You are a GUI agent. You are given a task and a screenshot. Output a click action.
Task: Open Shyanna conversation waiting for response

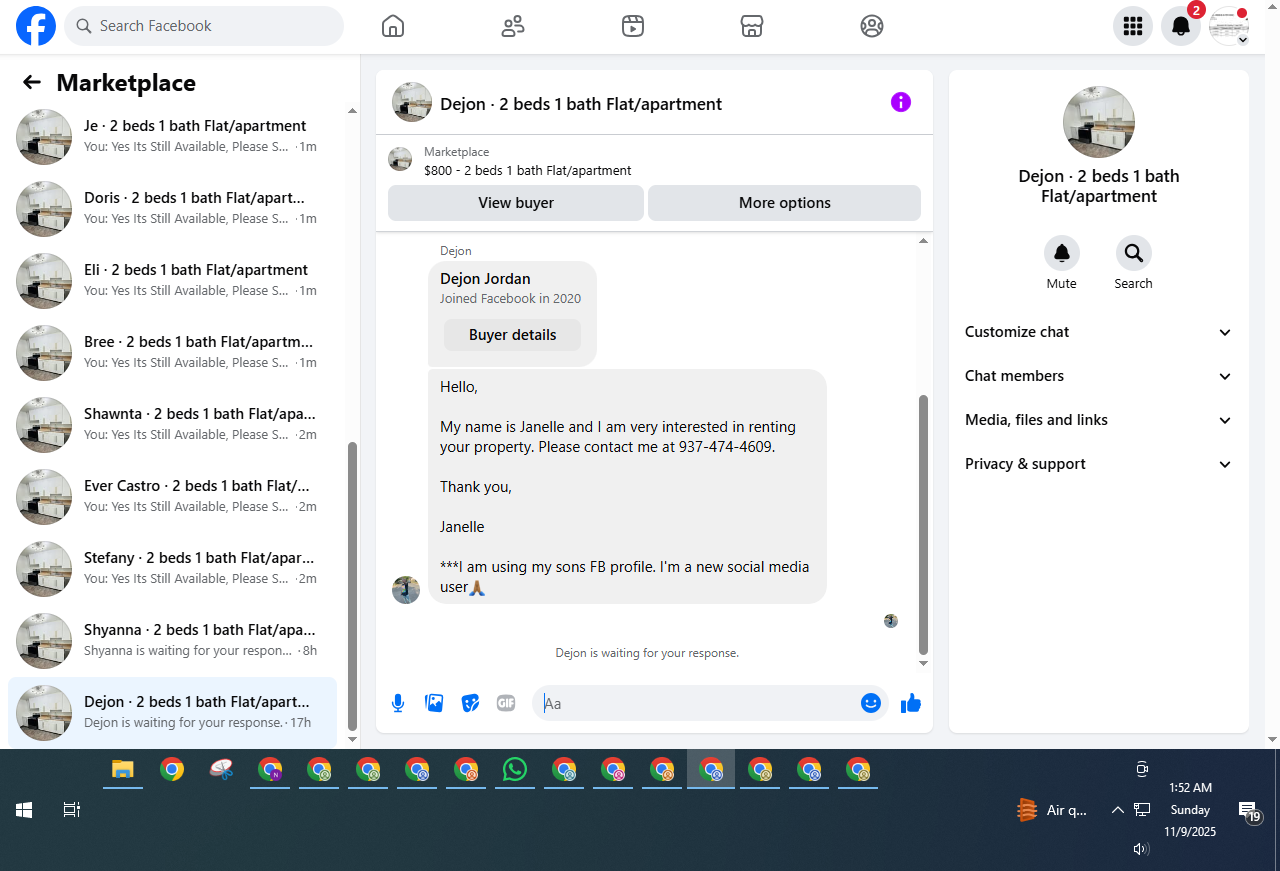pos(172,641)
